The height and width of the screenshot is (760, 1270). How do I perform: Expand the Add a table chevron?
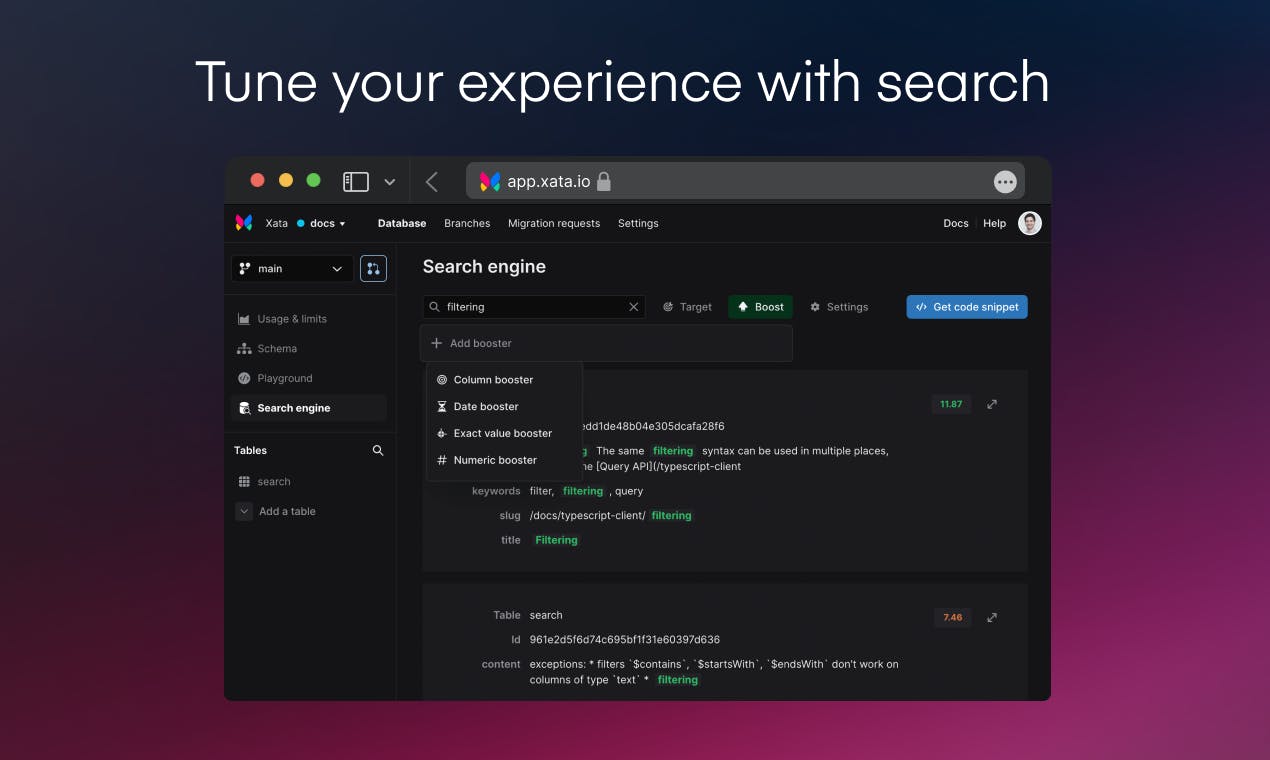[244, 511]
